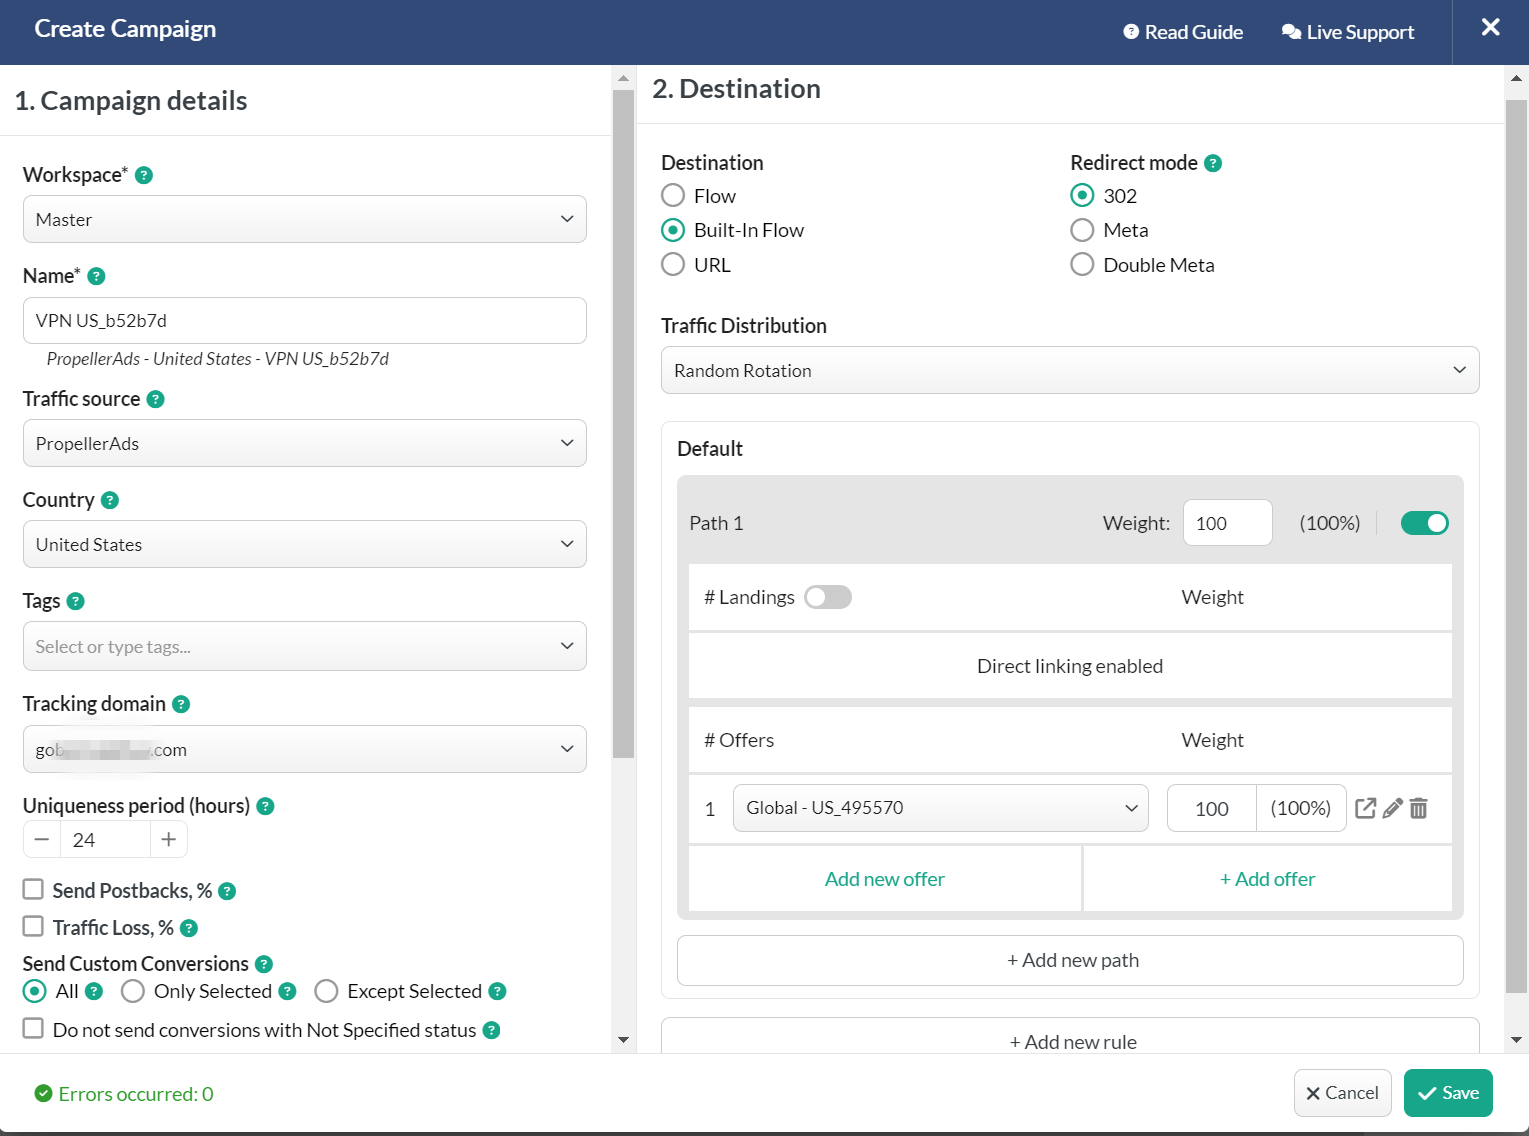Click the offer weight input showing 100

click(1212, 808)
